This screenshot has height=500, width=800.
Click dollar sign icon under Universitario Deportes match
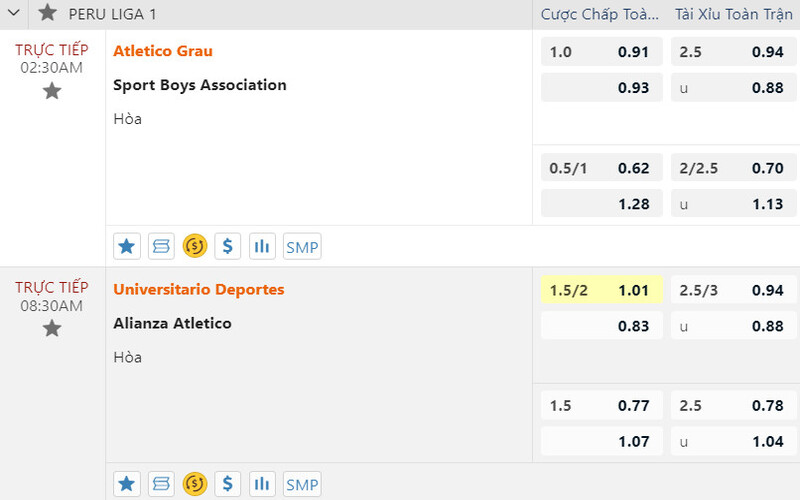pyautogui.click(x=228, y=484)
